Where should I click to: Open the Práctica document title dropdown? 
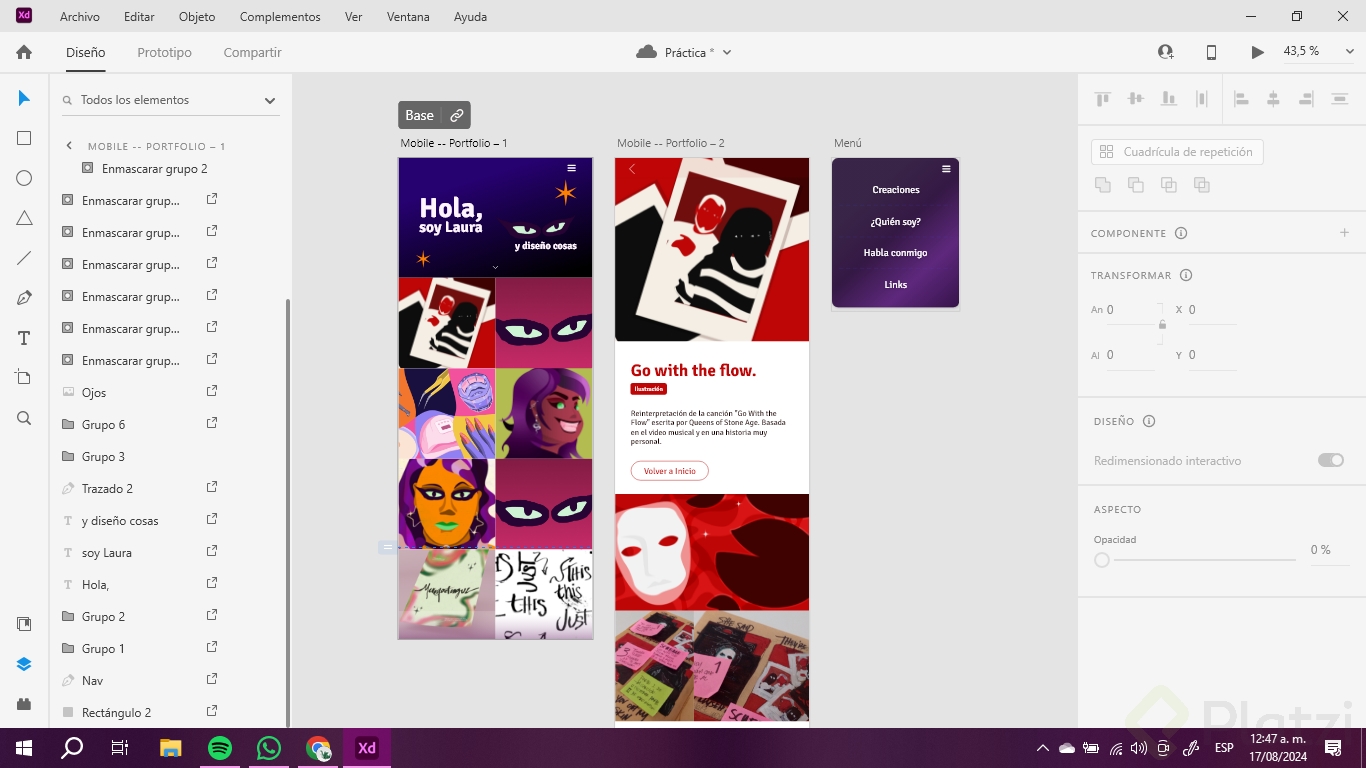727,52
